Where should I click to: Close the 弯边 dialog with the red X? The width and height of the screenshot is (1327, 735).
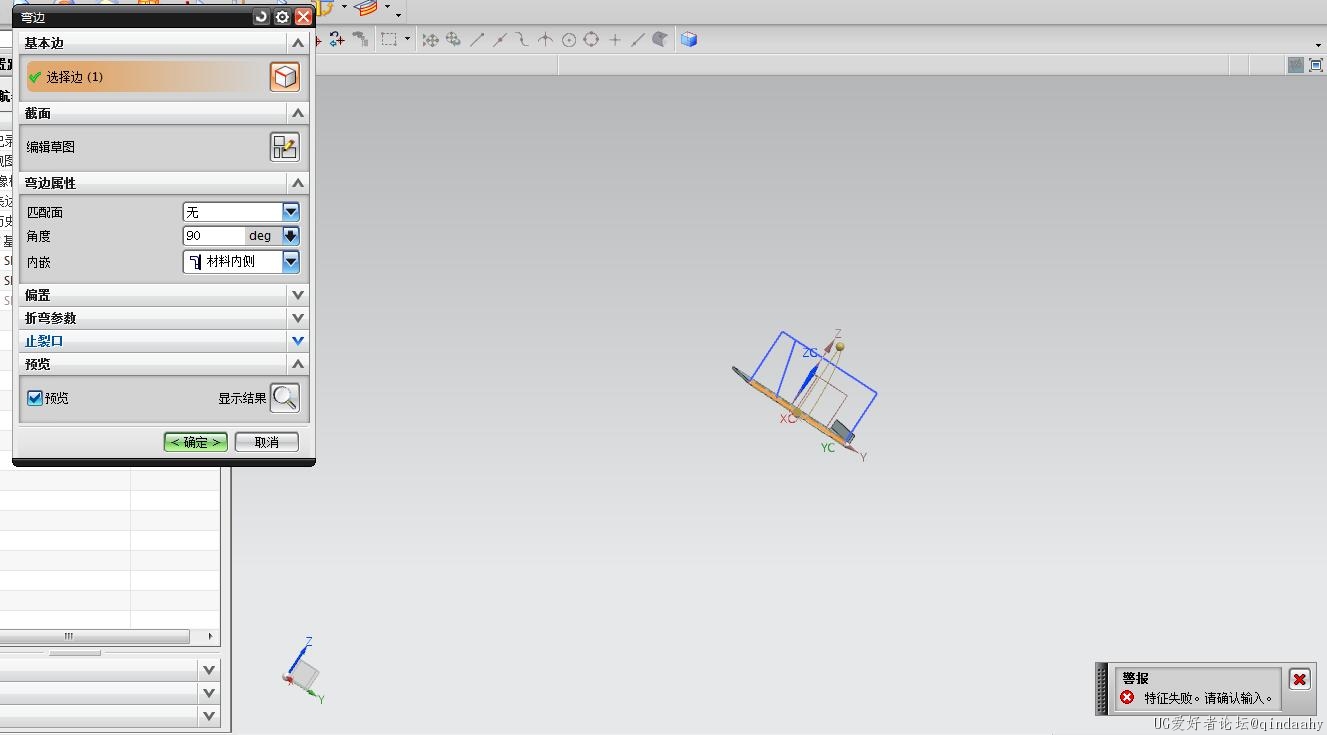(303, 17)
